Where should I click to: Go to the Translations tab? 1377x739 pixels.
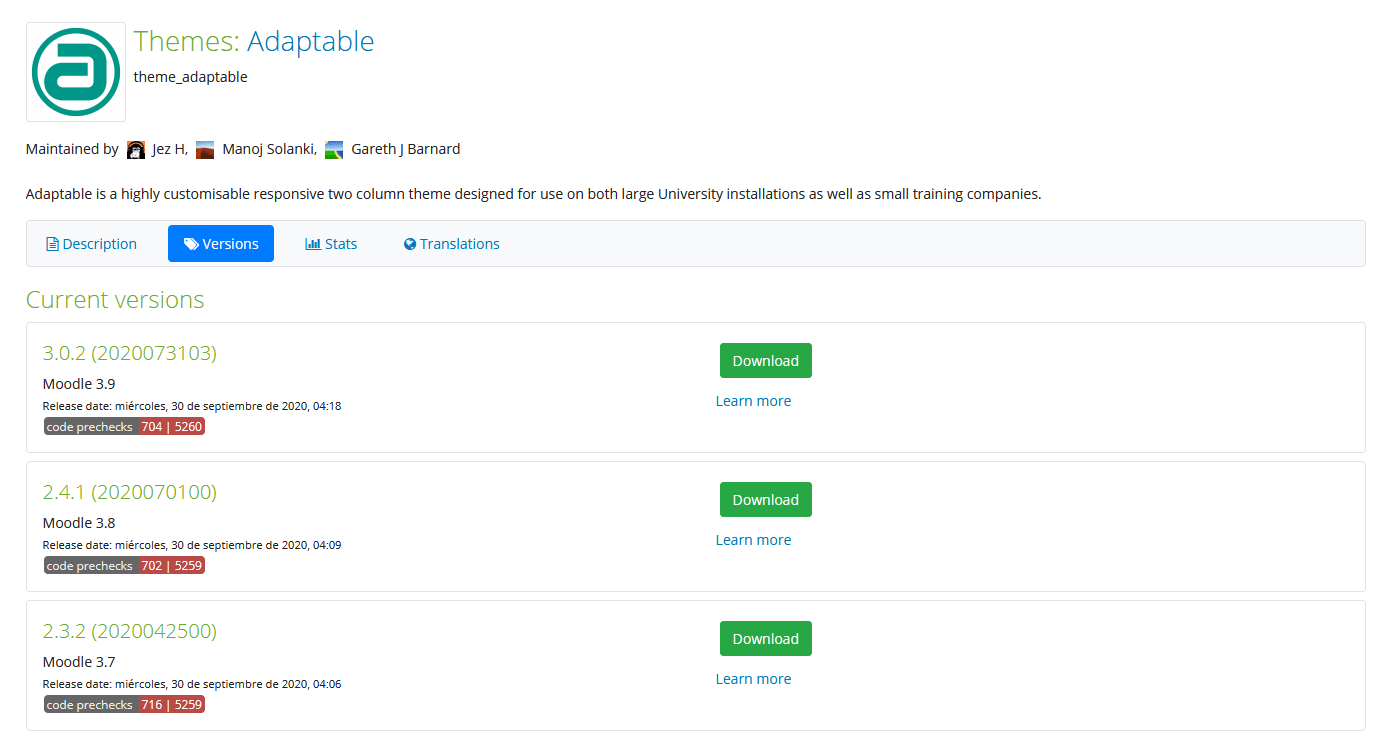click(452, 244)
